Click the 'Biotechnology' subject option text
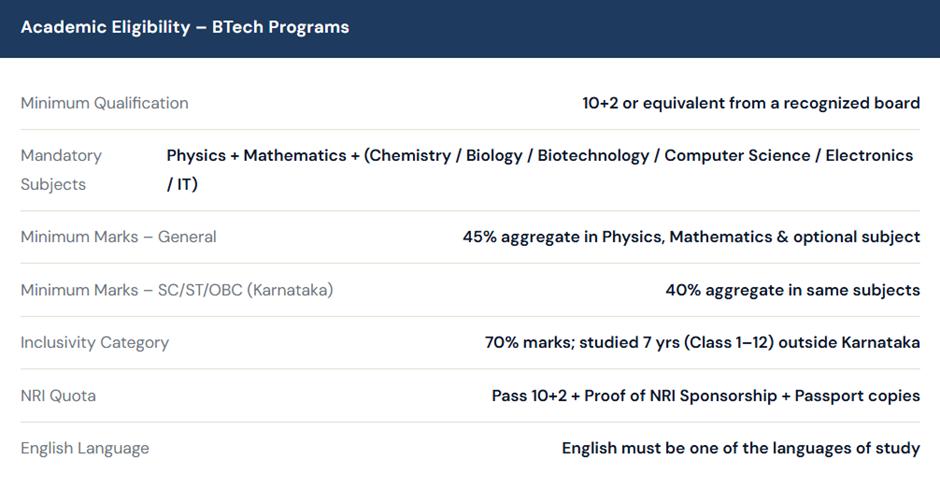Image resolution: width=940 pixels, height=489 pixels. click(x=595, y=156)
